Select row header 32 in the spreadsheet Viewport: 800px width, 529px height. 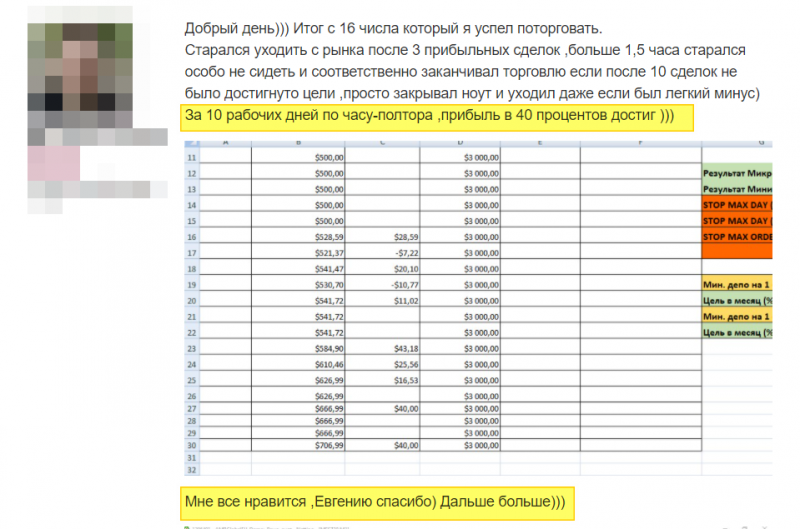(192, 470)
